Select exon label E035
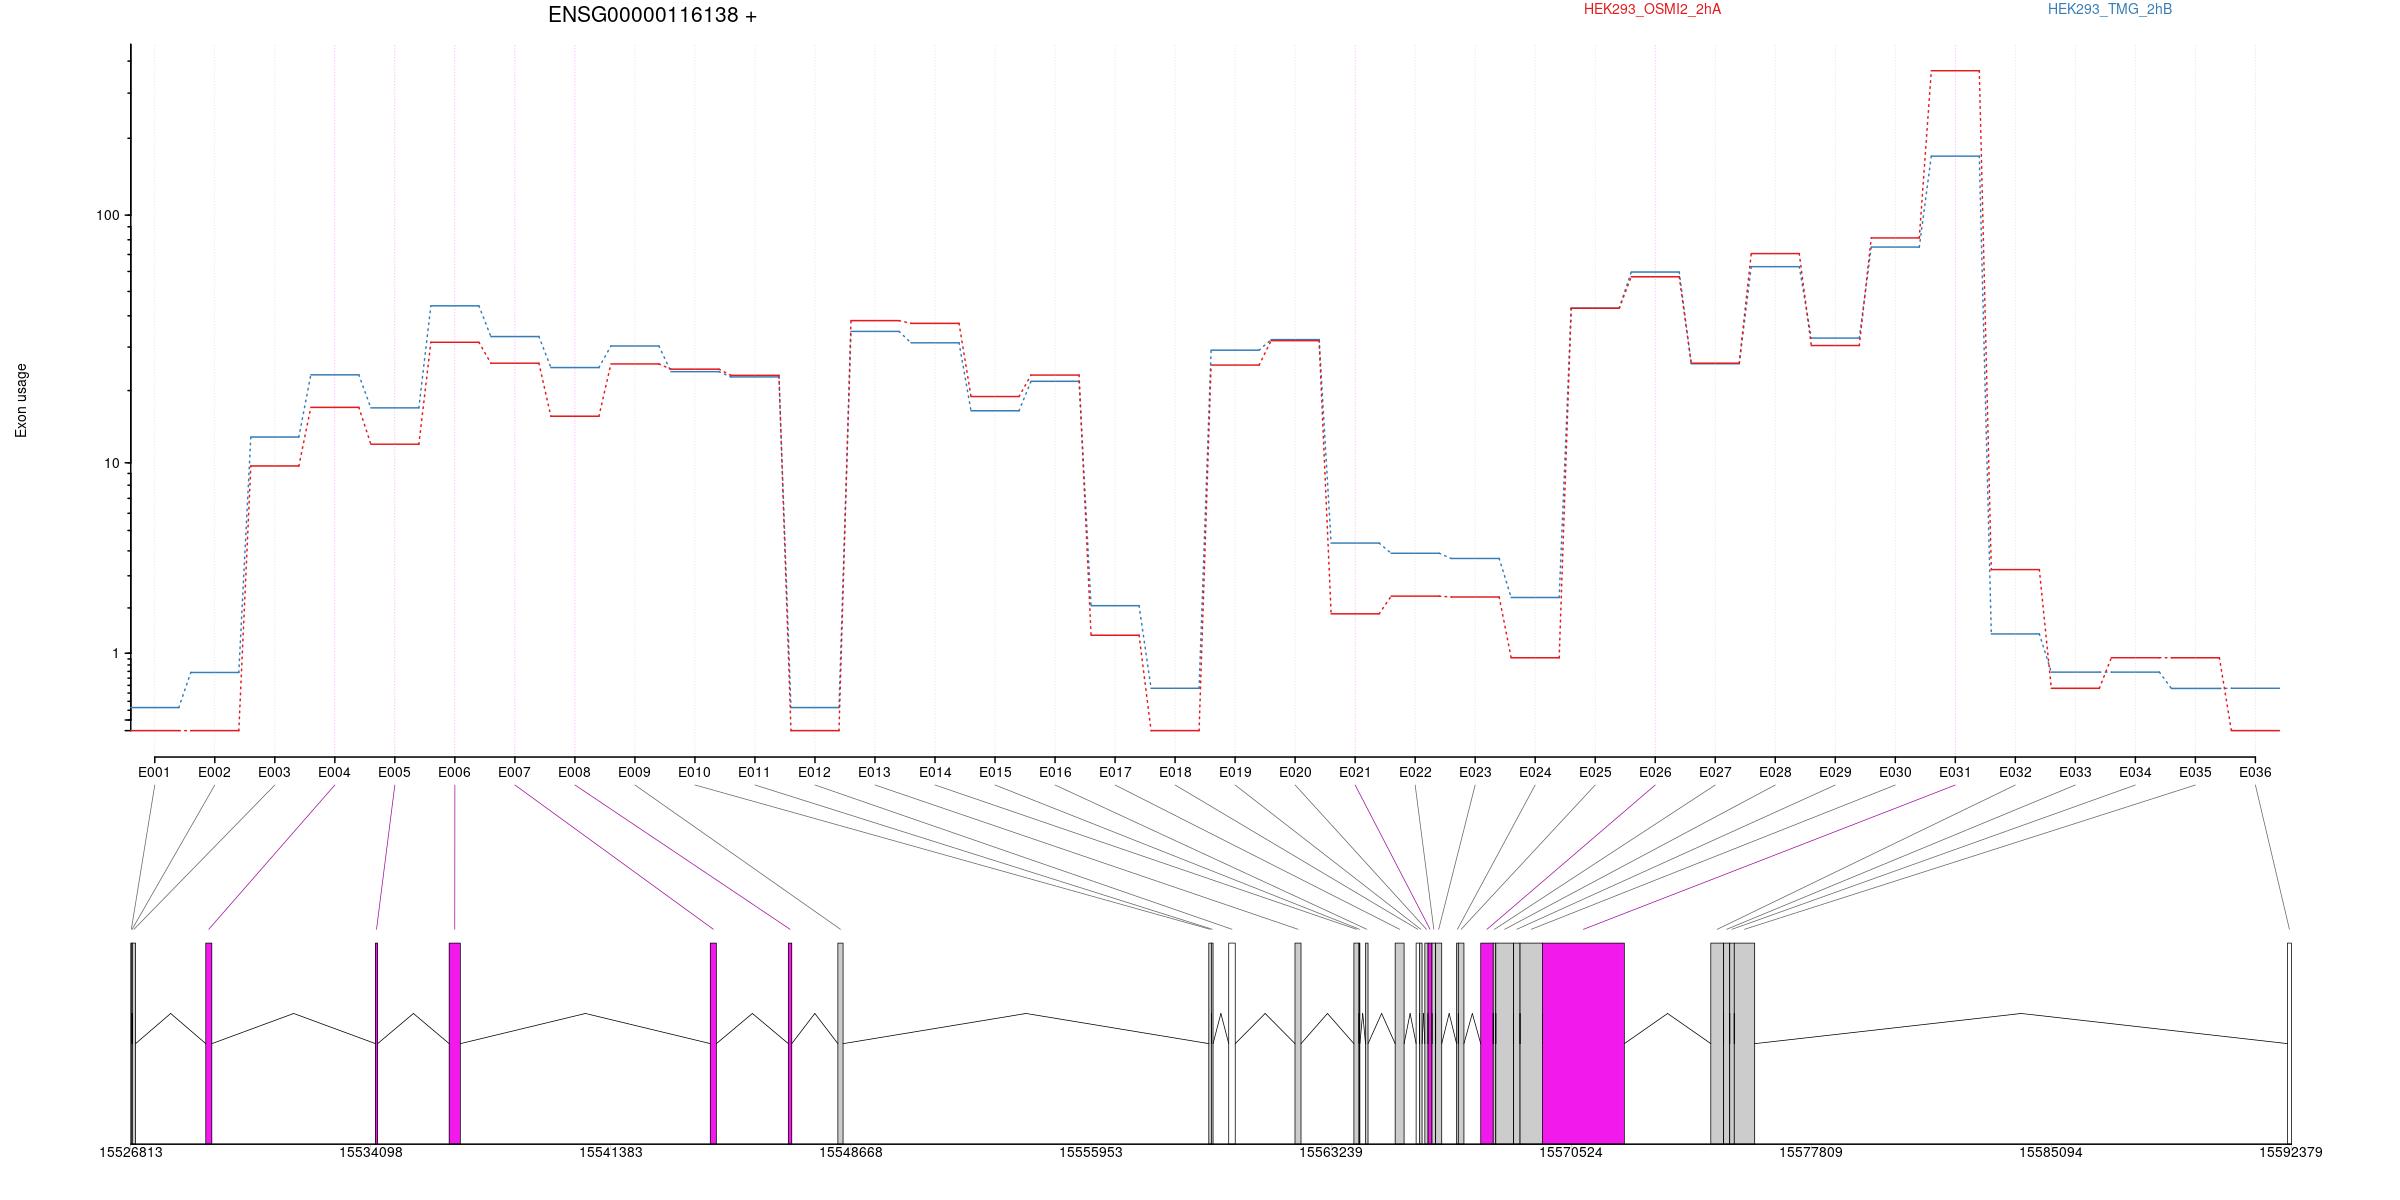The height and width of the screenshot is (1200, 2400). (2195, 772)
